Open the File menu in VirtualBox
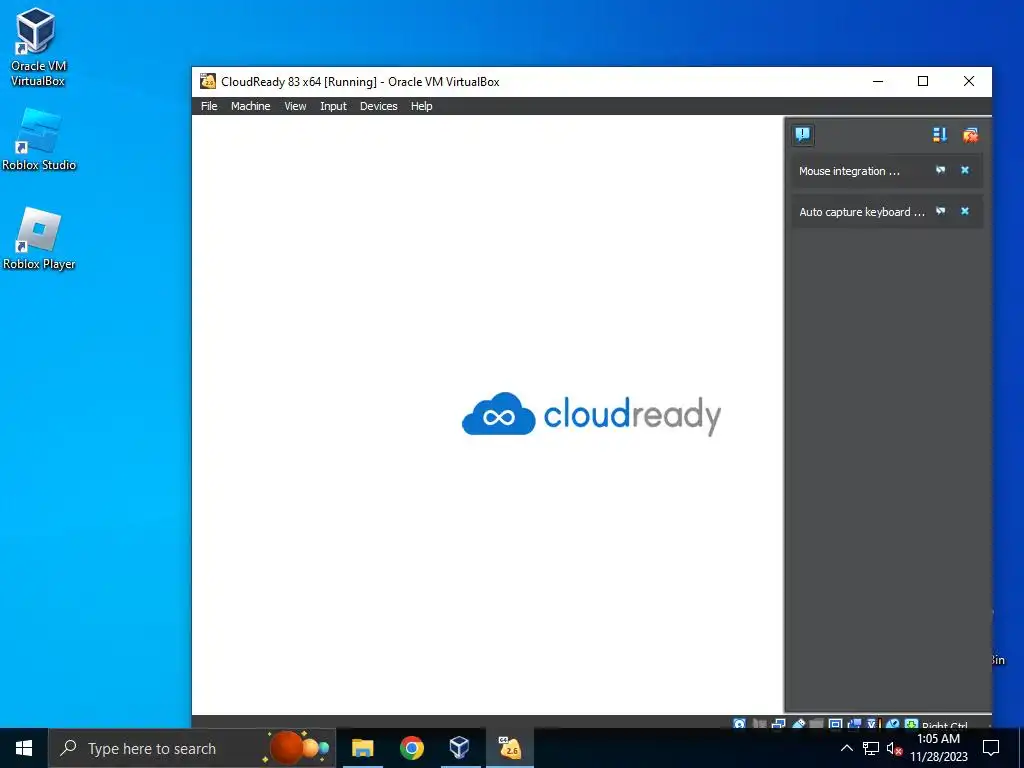The image size is (1024, 768). pyautogui.click(x=209, y=106)
